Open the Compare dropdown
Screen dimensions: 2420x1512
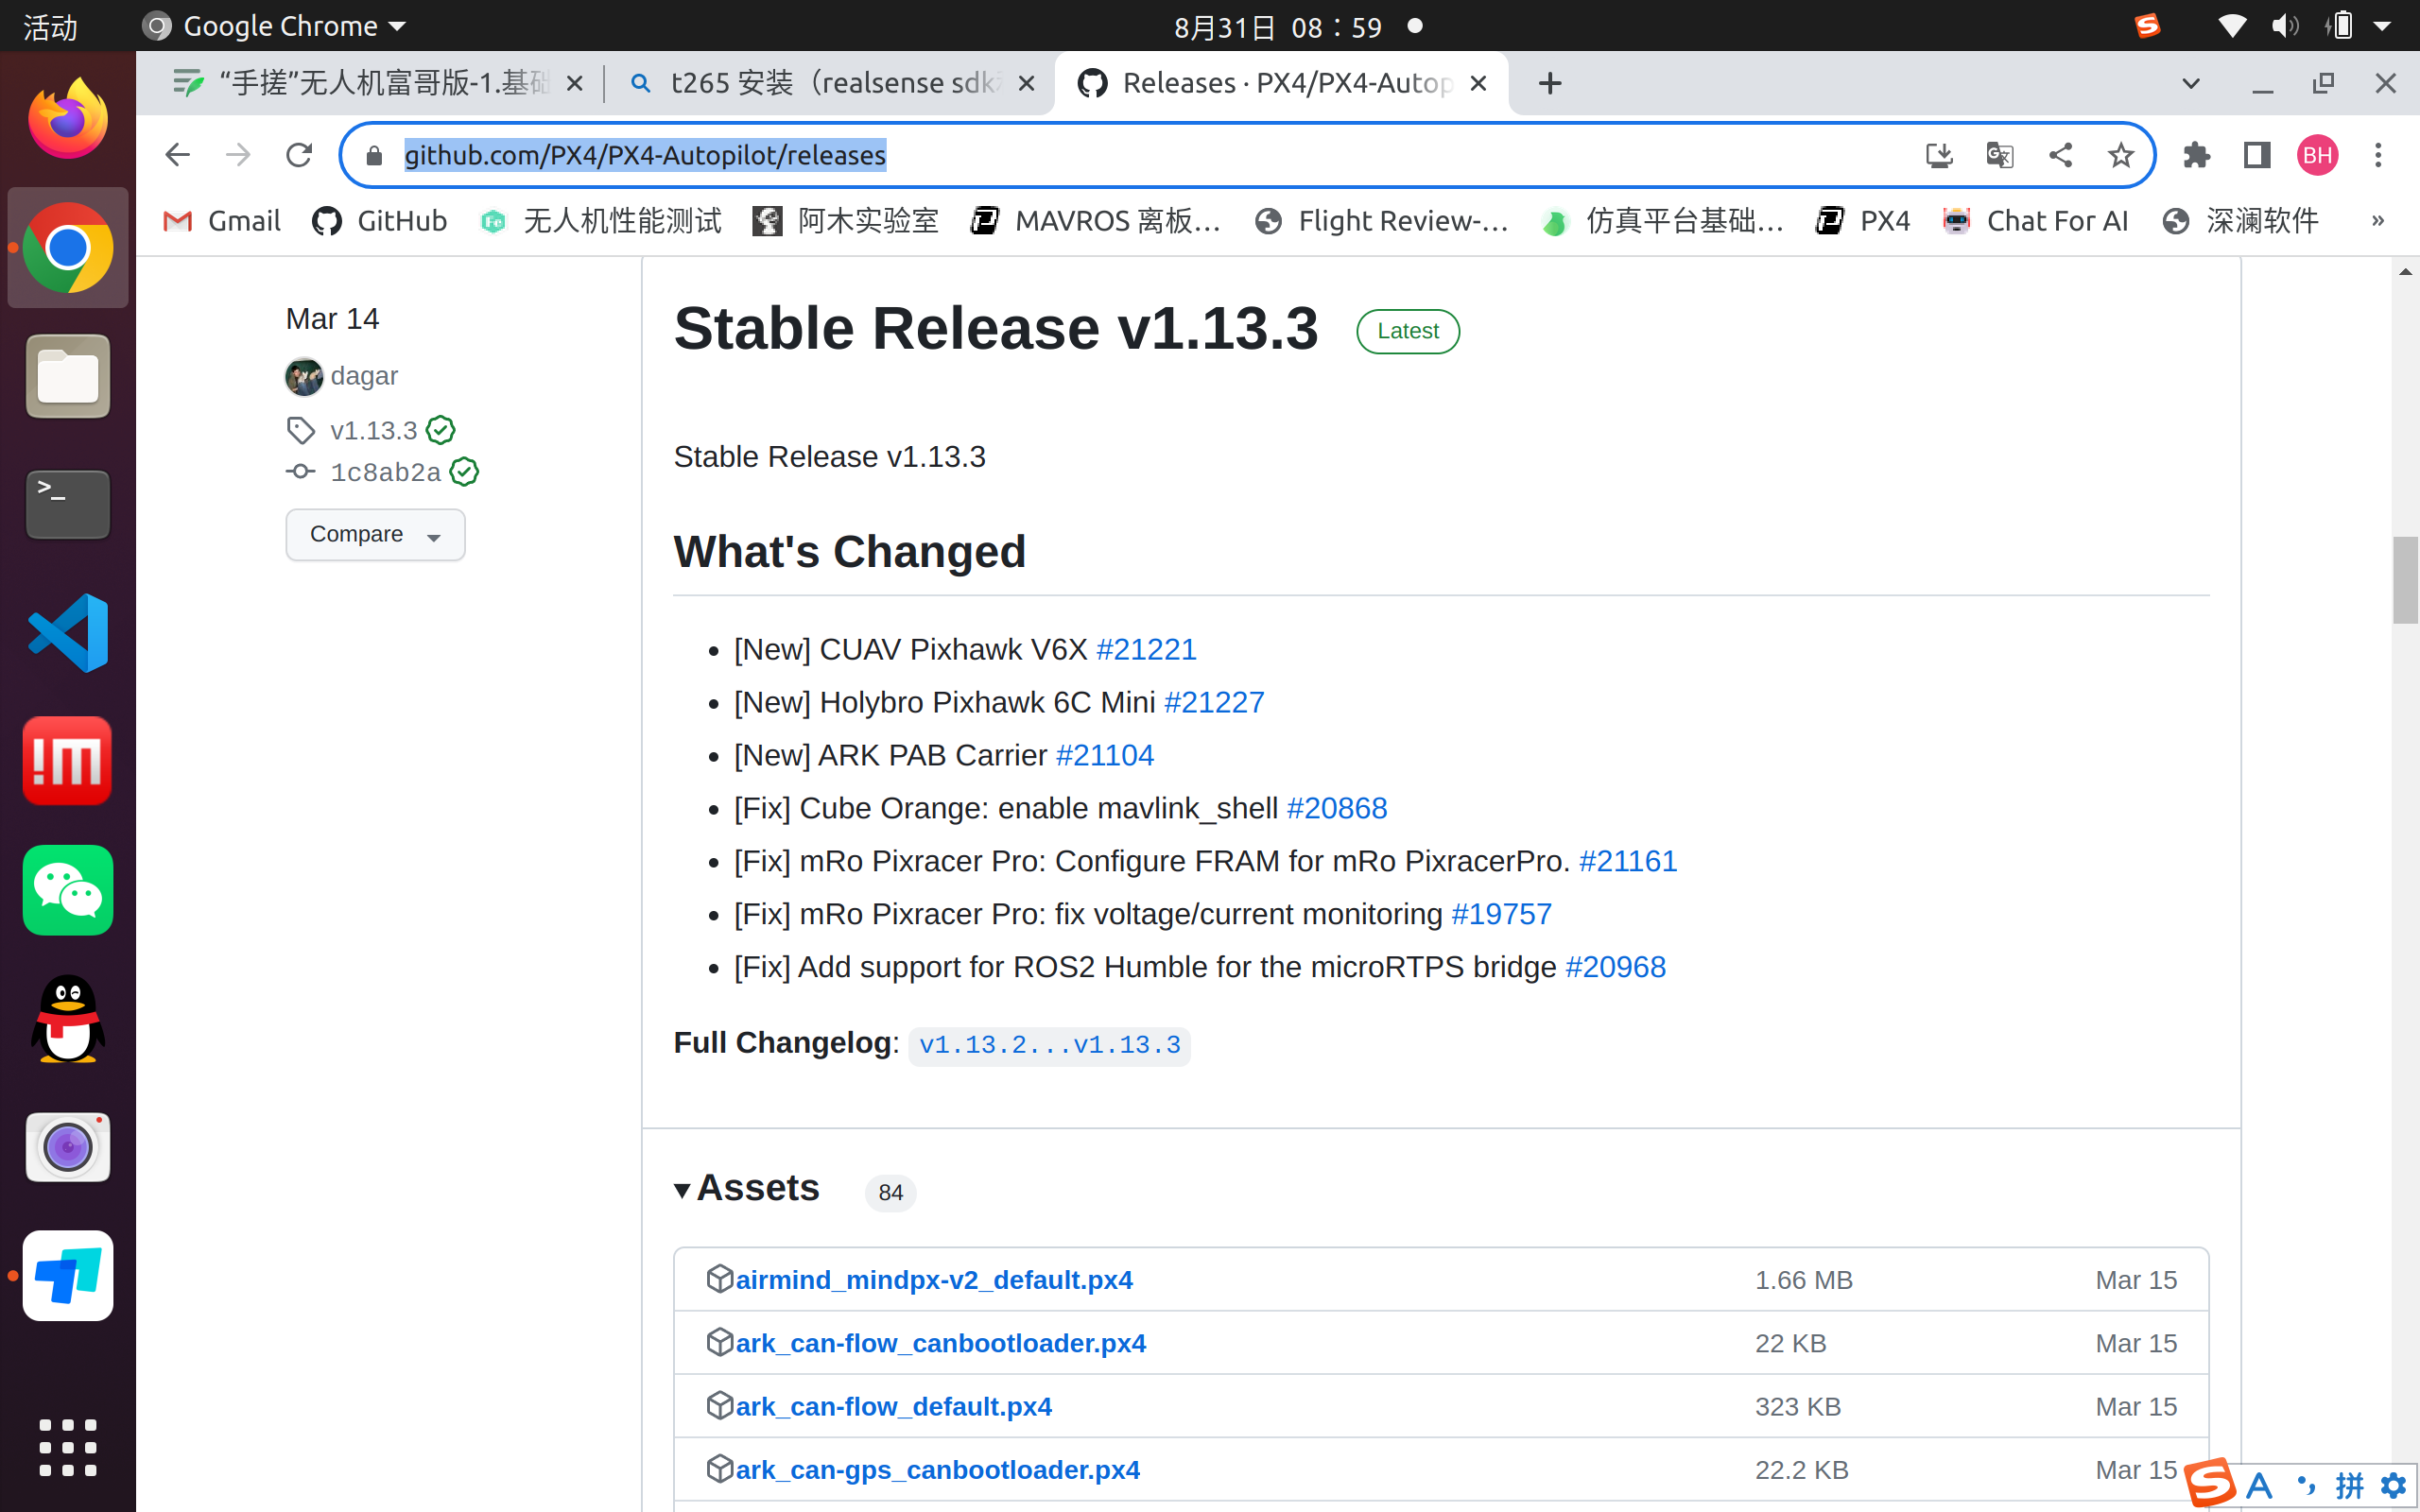pos(375,534)
